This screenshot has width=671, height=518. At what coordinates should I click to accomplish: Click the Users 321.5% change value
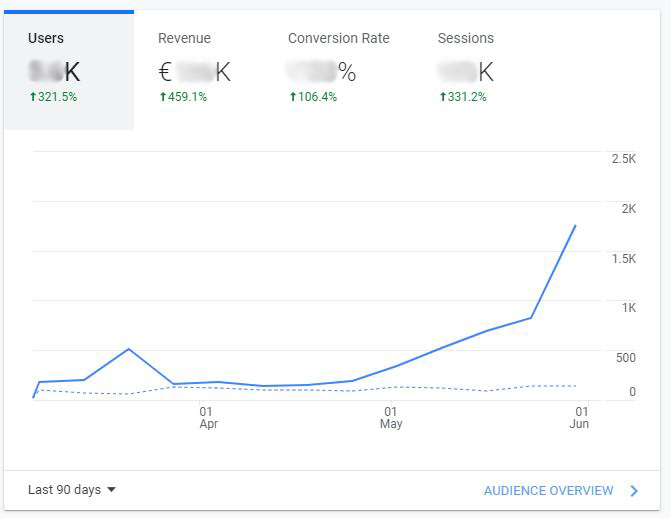[x=57, y=97]
